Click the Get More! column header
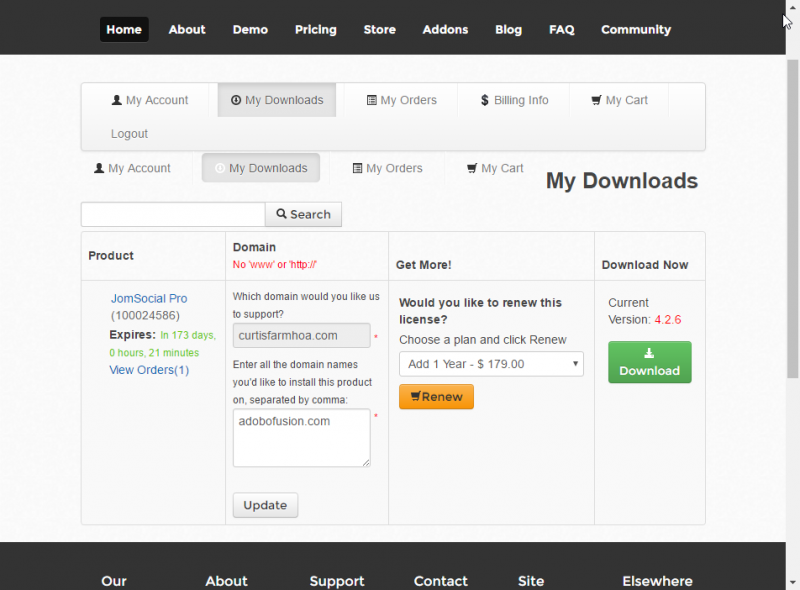 423,265
